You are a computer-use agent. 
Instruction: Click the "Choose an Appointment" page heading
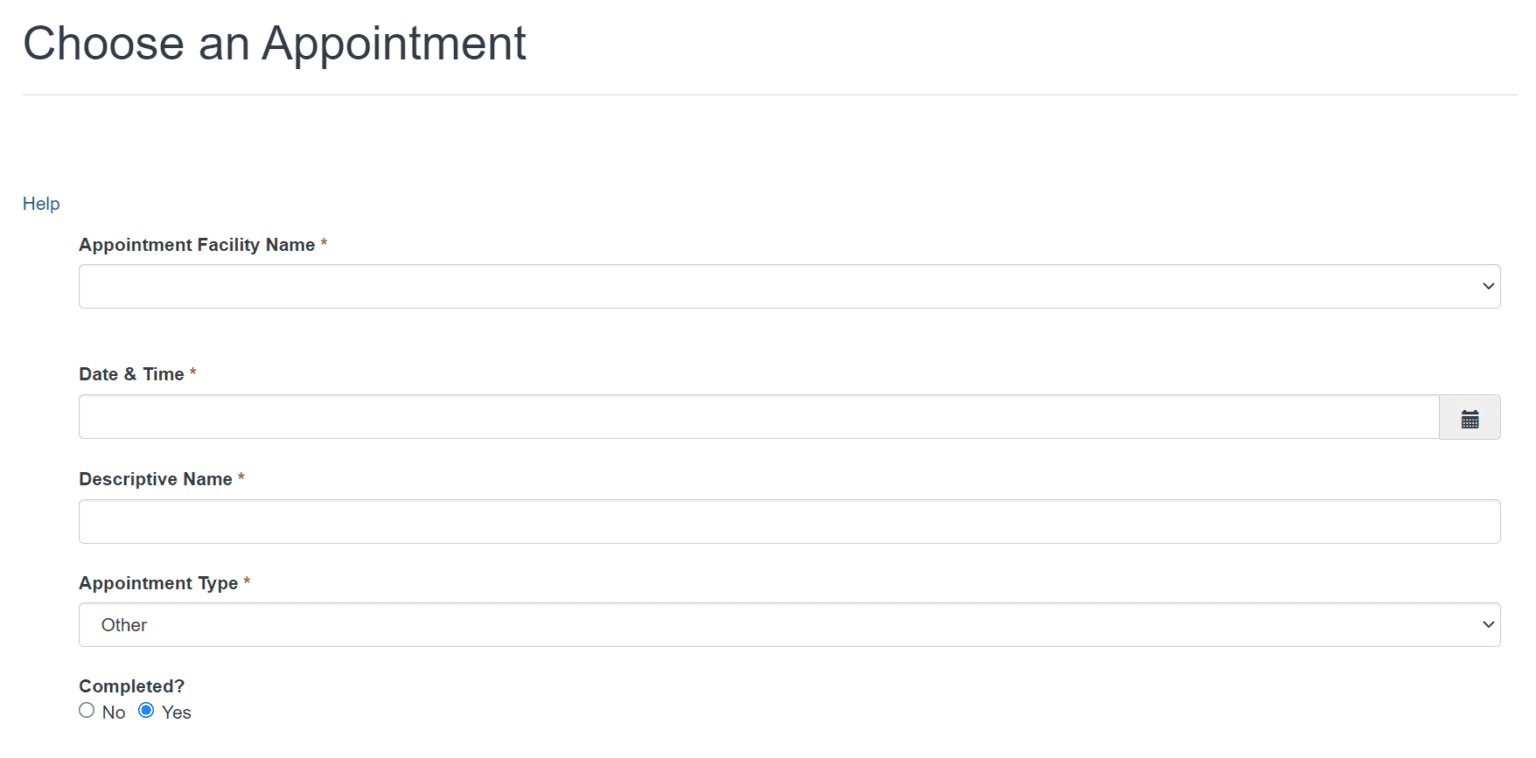(274, 44)
